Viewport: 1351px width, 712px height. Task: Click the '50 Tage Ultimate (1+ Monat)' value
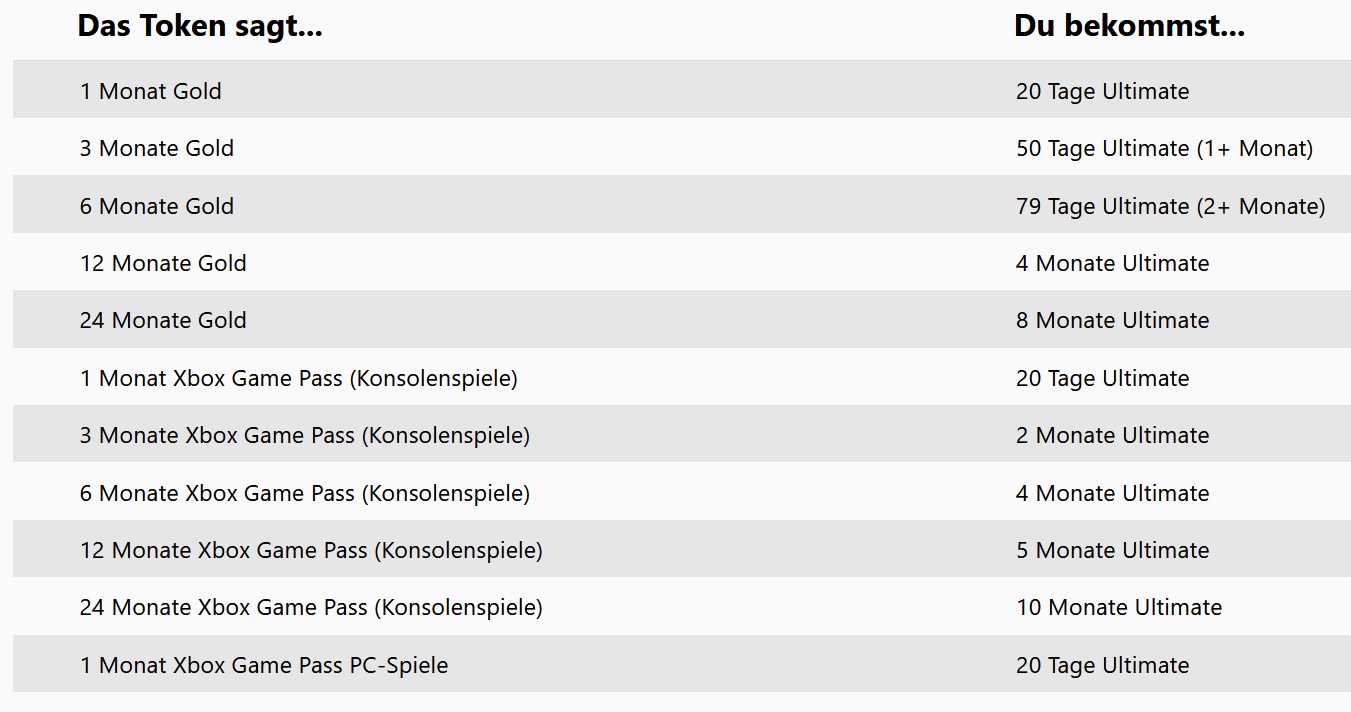[x=1164, y=148]
